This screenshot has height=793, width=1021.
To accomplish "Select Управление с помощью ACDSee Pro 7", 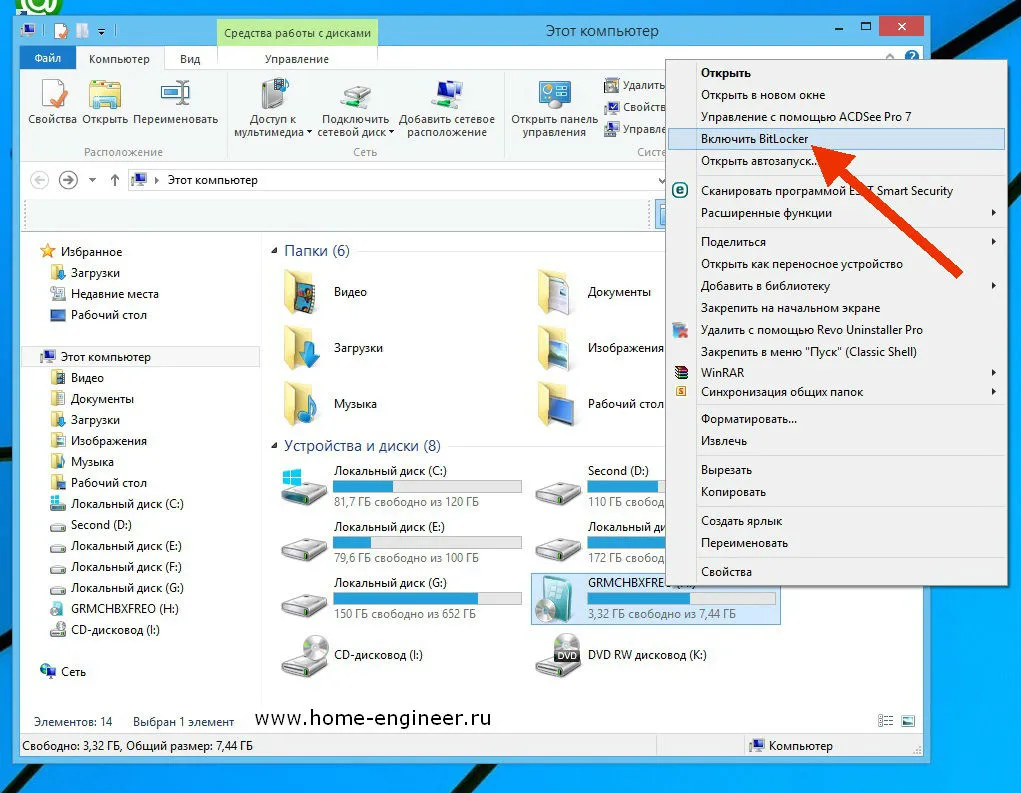I will click(837, 117).
